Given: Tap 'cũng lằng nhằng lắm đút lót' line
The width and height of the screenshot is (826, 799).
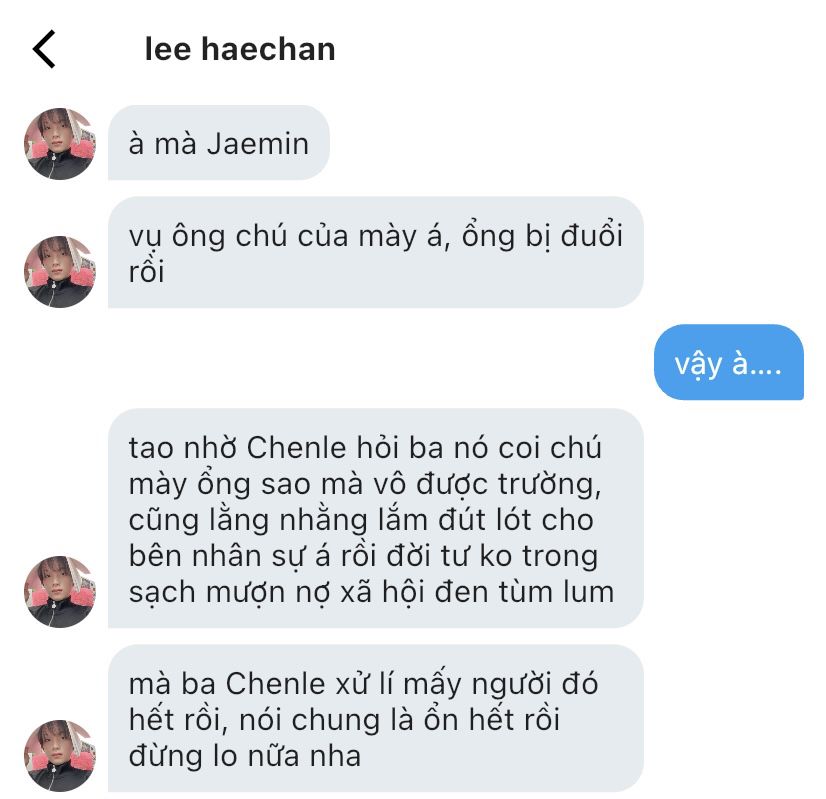Looking at the screenshot, I should 361,520.
